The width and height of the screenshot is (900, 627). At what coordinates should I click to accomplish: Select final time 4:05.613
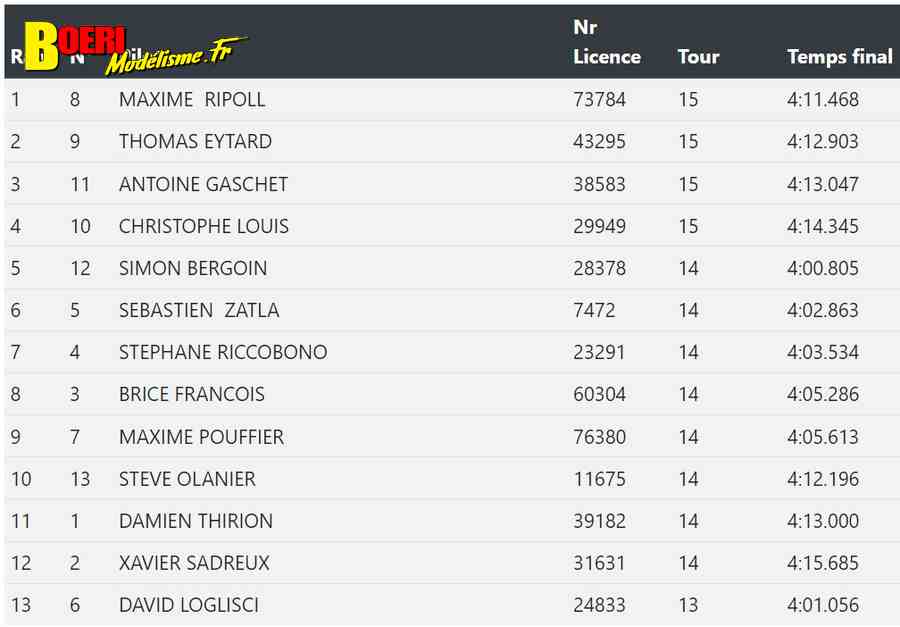[x=823, y=437]
